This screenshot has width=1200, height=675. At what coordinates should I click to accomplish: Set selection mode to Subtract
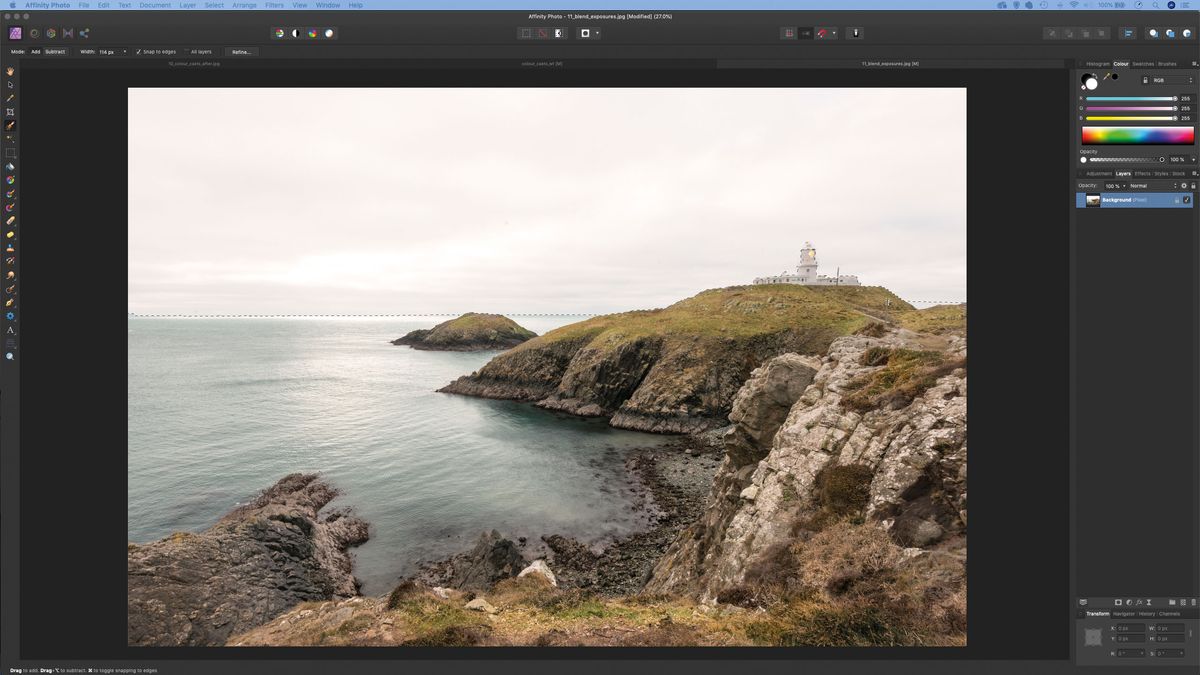pyautogui.click(x=55, y=51)
